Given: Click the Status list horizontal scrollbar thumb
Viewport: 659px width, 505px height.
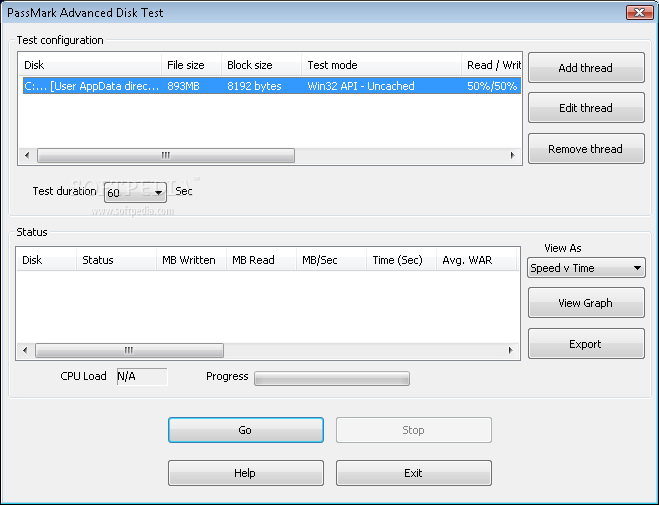Looking at the screenshot, I should (x=129, y=350).
